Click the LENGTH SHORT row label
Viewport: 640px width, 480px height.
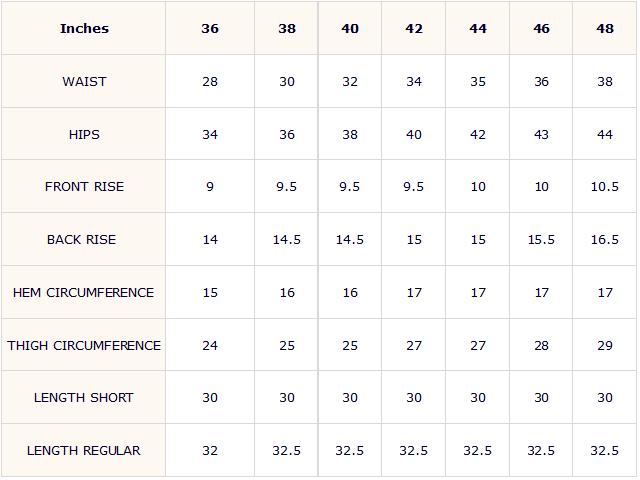[x=84, y=397]
